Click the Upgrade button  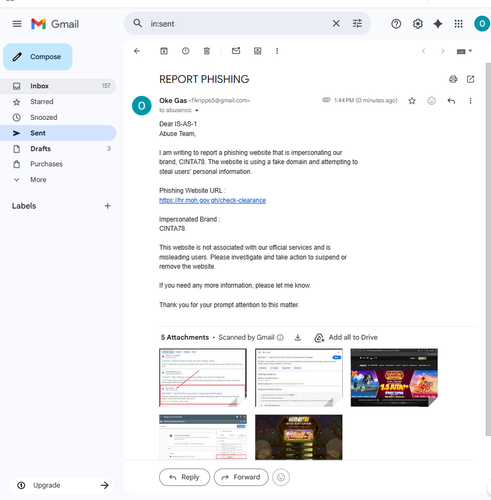click(62, 485)
